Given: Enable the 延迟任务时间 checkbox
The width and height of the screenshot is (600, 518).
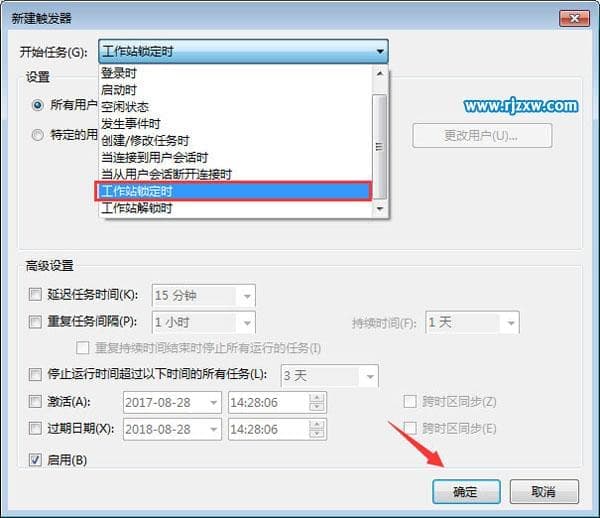Looking at the screenshot, I should click(35, 295).
